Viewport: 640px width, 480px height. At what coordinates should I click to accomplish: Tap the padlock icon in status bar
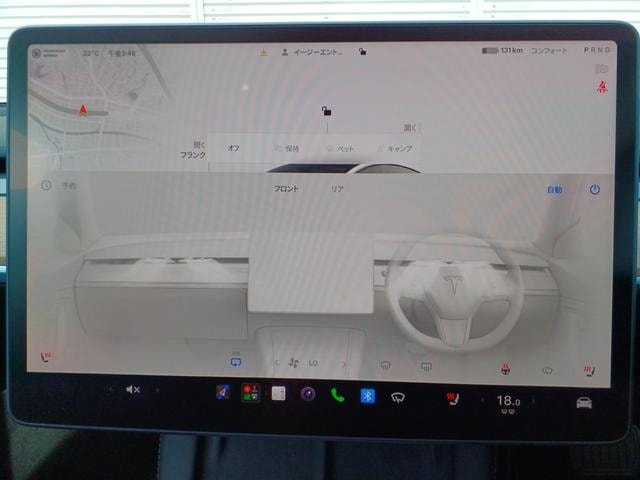click(x=362, y=51)
